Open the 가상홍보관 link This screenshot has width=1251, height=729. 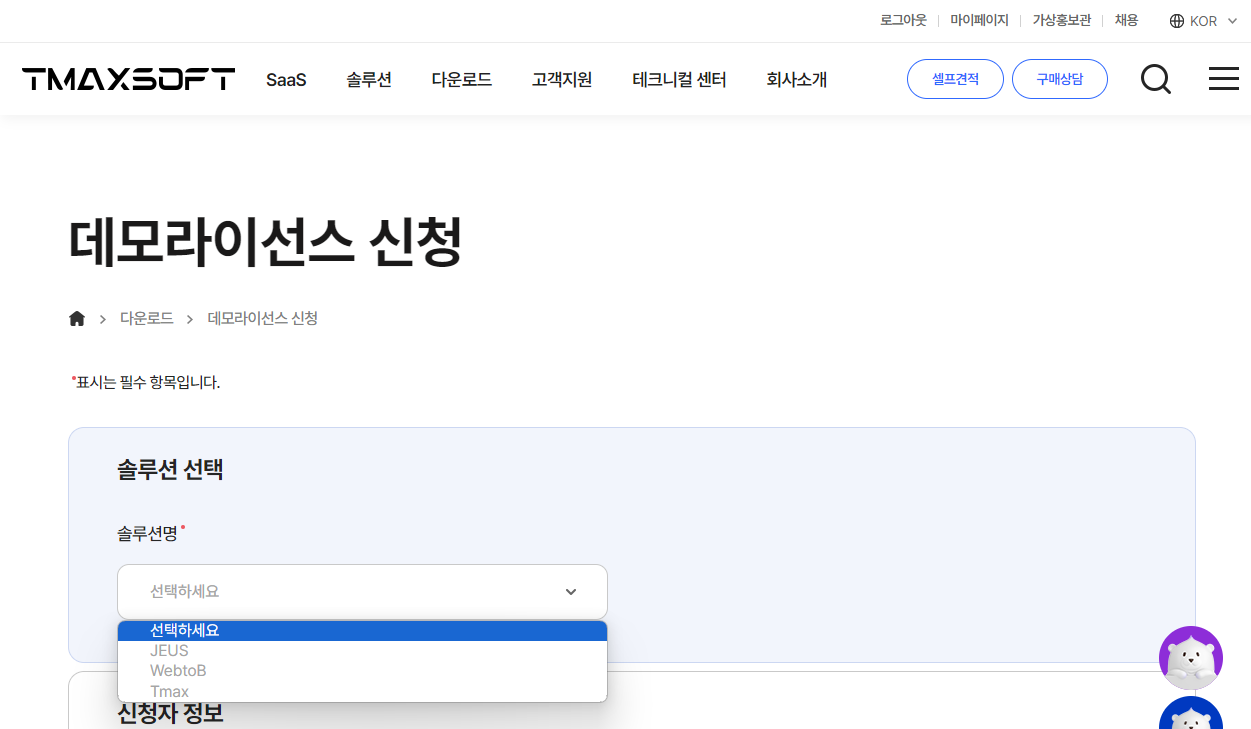[x=1062, y=20]
